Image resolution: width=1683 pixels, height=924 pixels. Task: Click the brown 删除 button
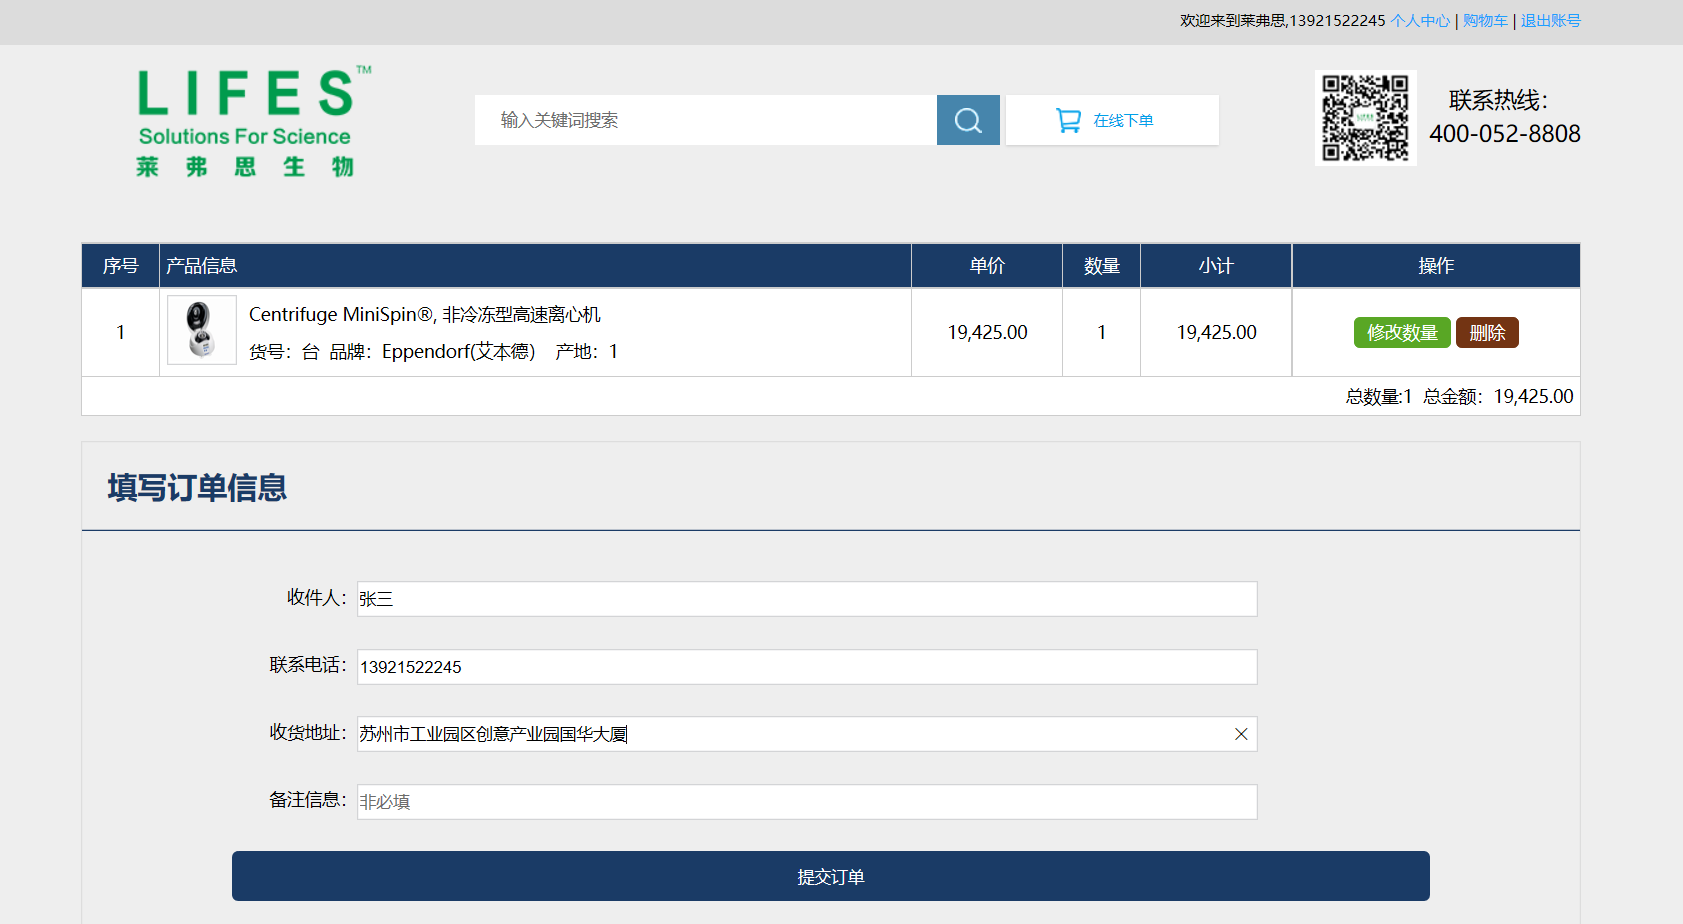pyautogui.click(x=1487, y=333)
